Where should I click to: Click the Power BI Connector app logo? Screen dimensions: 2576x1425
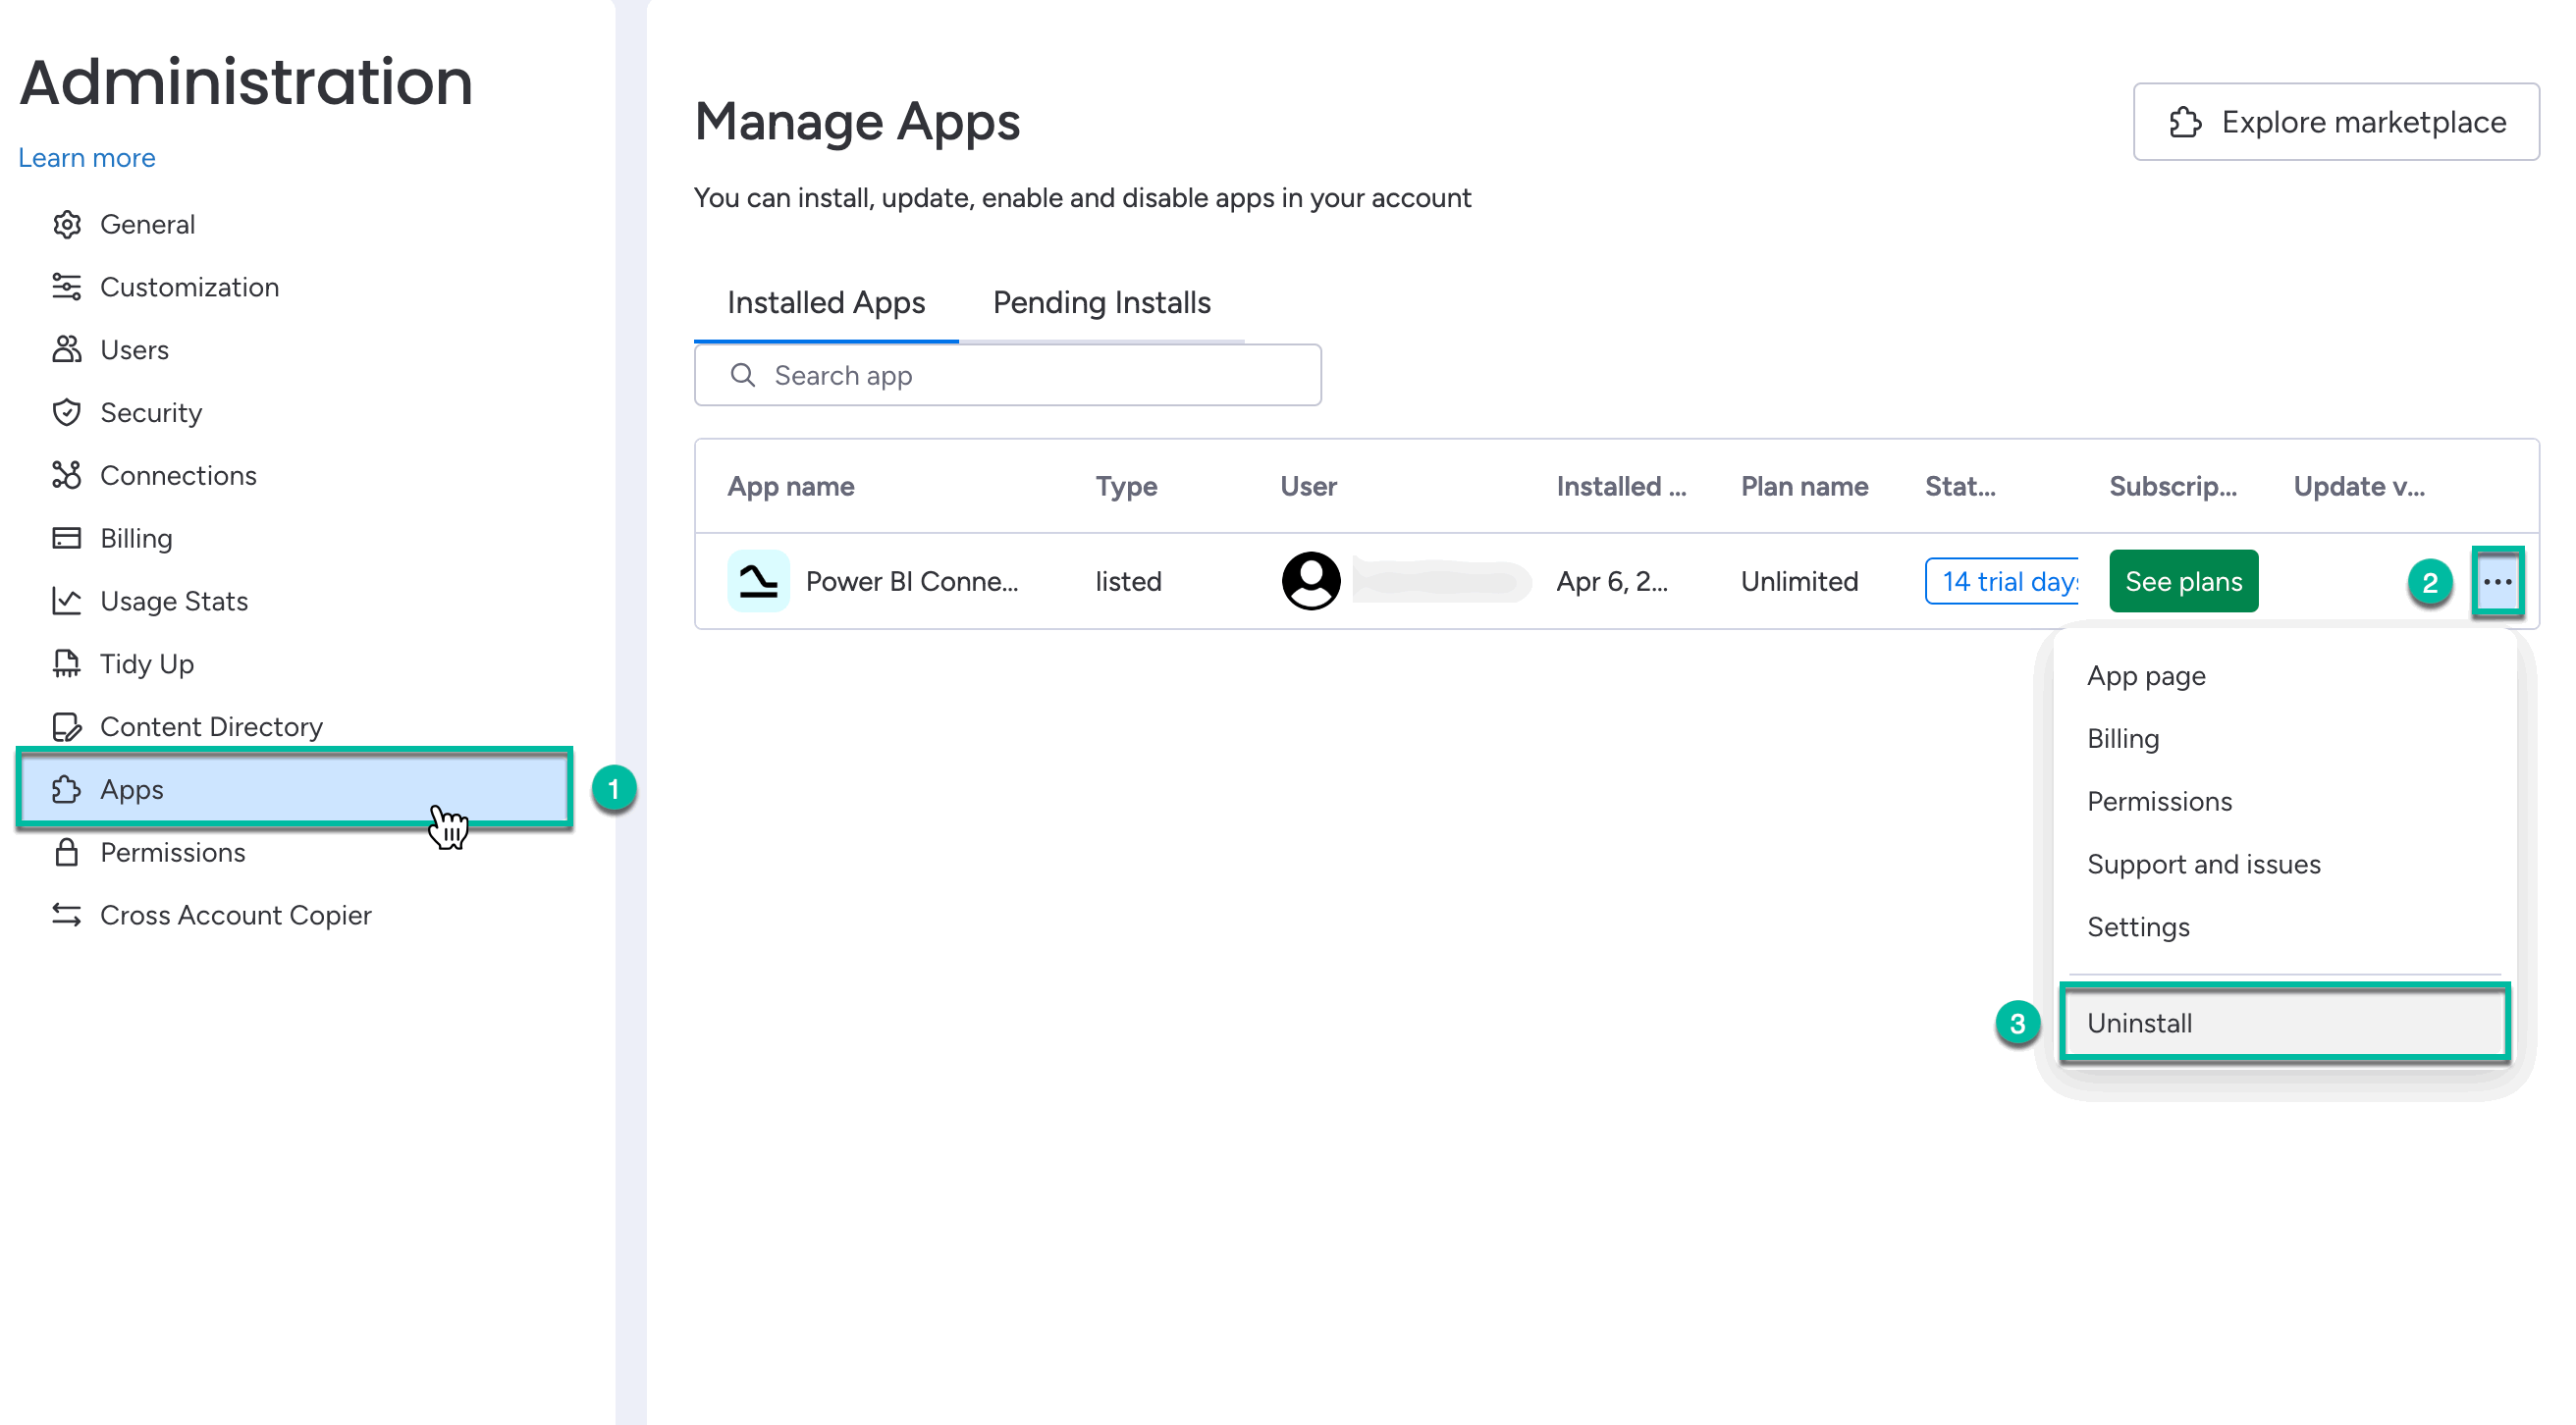click(x=758, y=581)
